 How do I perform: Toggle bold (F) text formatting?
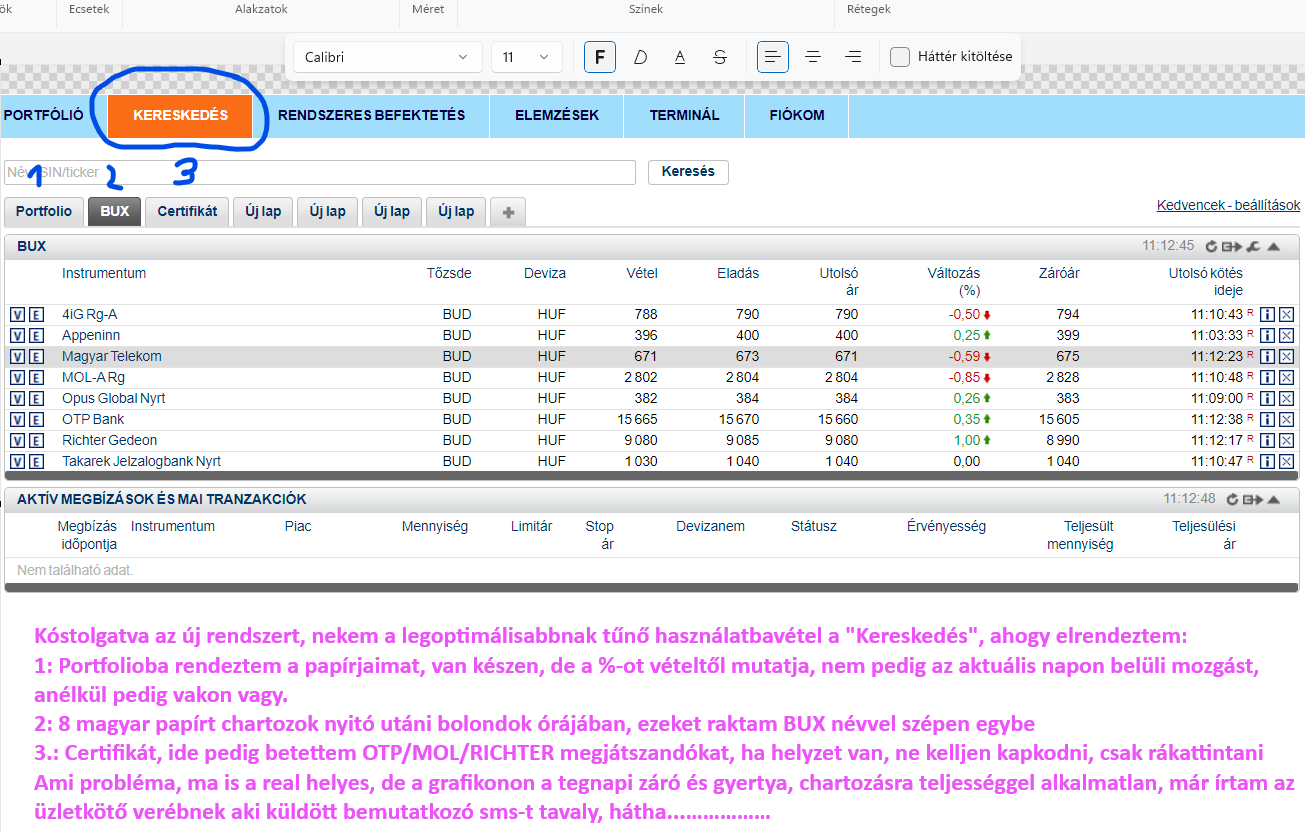click(599, 57)
